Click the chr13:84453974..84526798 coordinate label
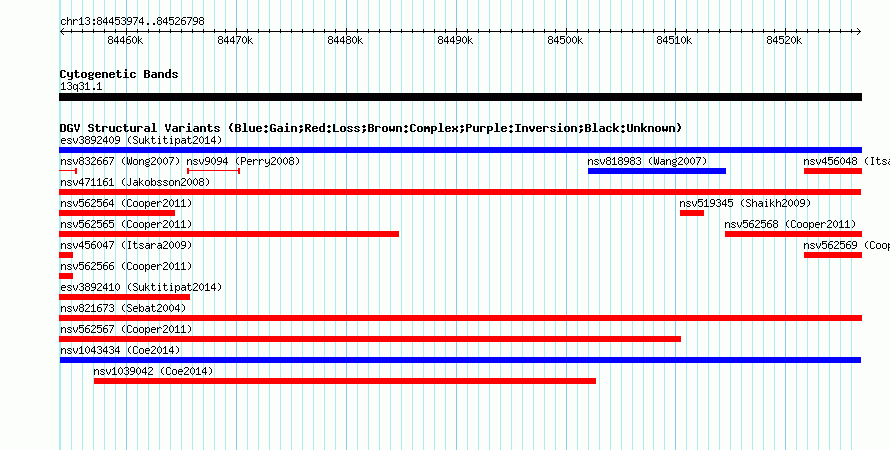 (x=132, y=22)
